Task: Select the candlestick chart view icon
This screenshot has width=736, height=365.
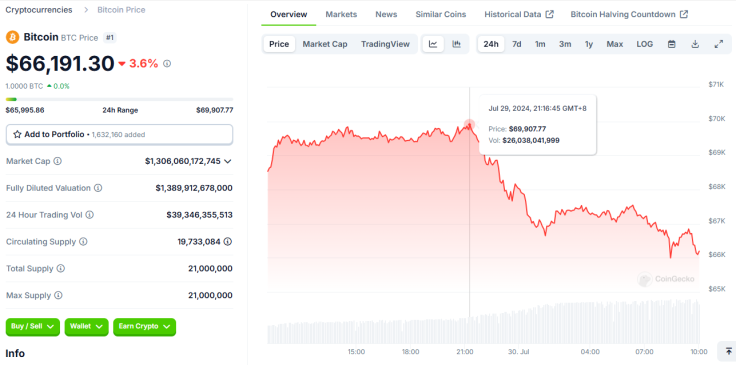Action: [457, 44]
